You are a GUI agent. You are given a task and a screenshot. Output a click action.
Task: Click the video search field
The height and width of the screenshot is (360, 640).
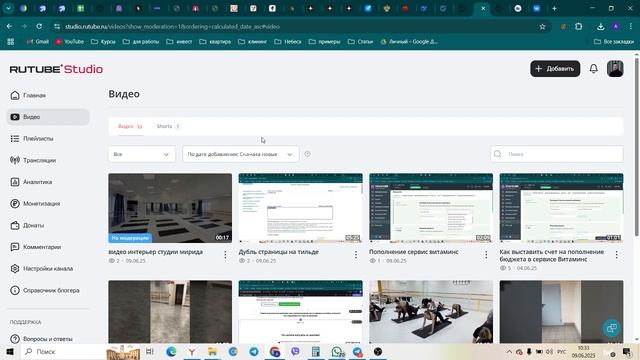557,154
